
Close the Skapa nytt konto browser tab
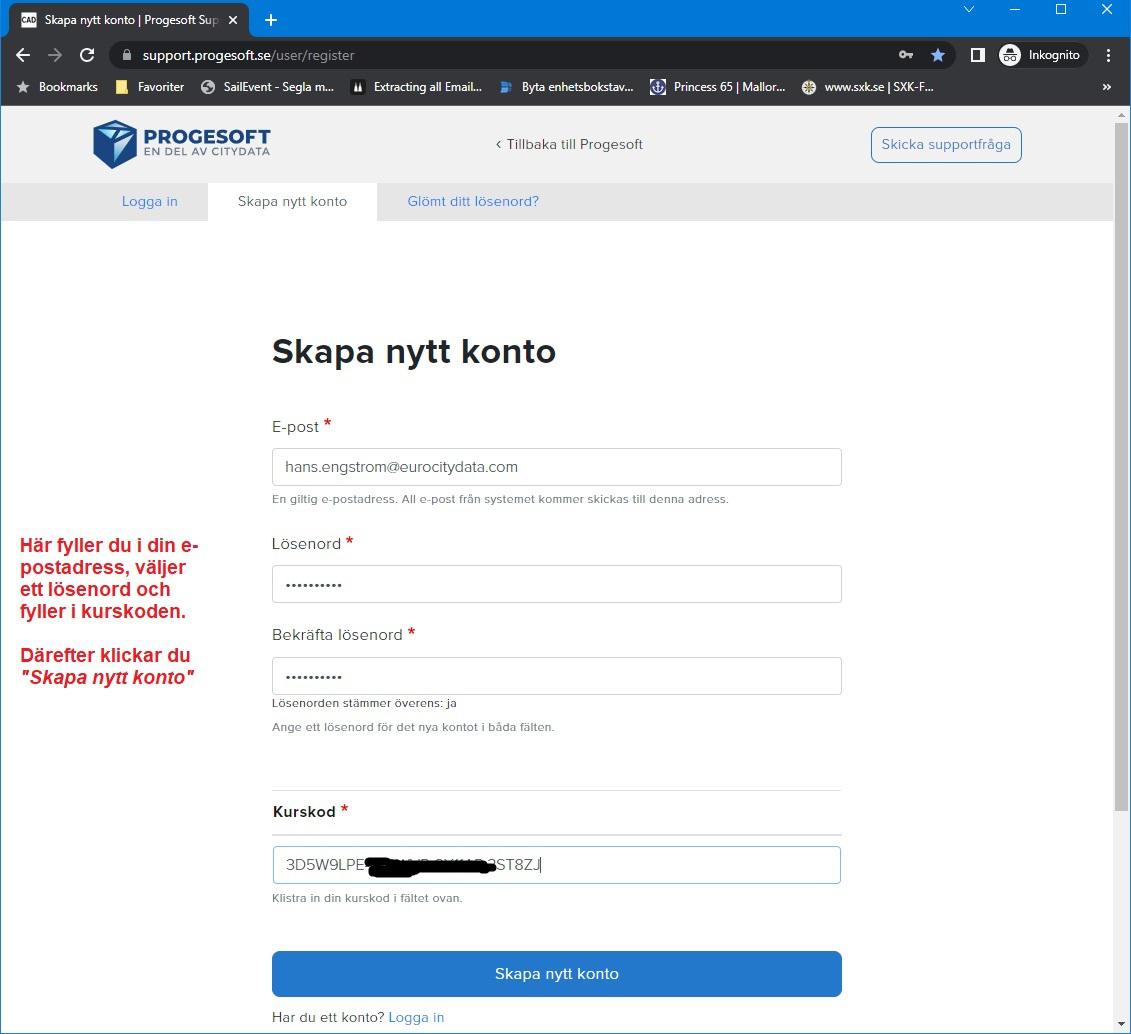pos(233,20)
